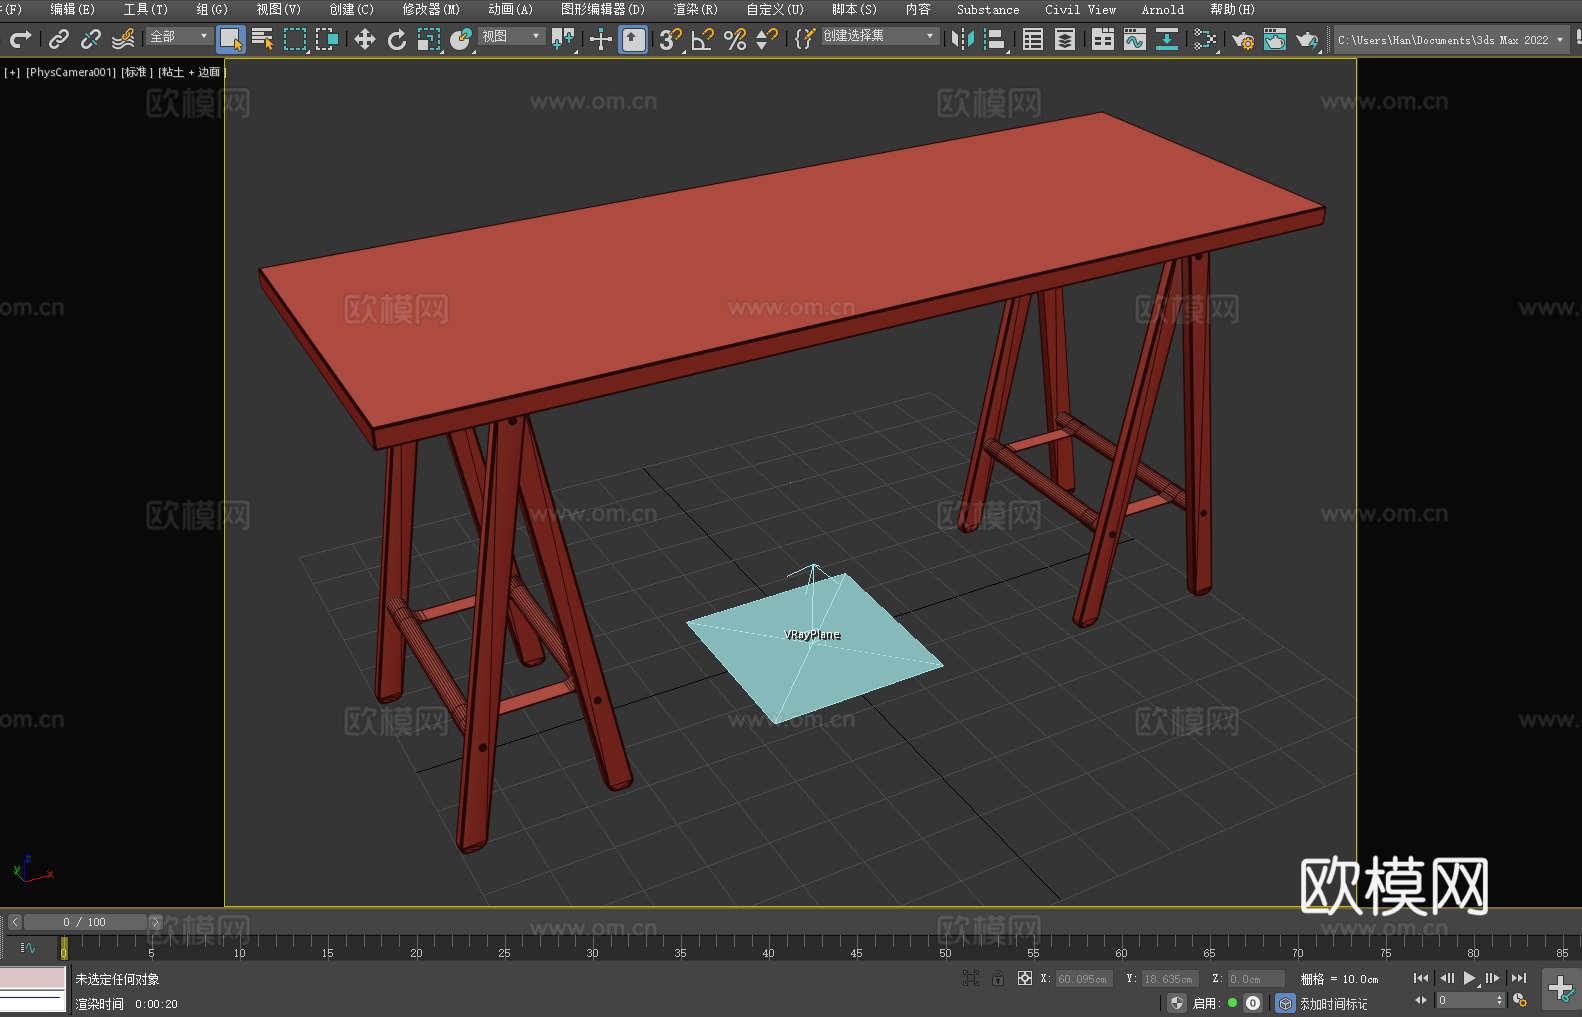Activate the Select and Scale tool
Image resolution: width=1582 pixels, height=1017 pixels.
pyautogui.click(x=429, y=39)
